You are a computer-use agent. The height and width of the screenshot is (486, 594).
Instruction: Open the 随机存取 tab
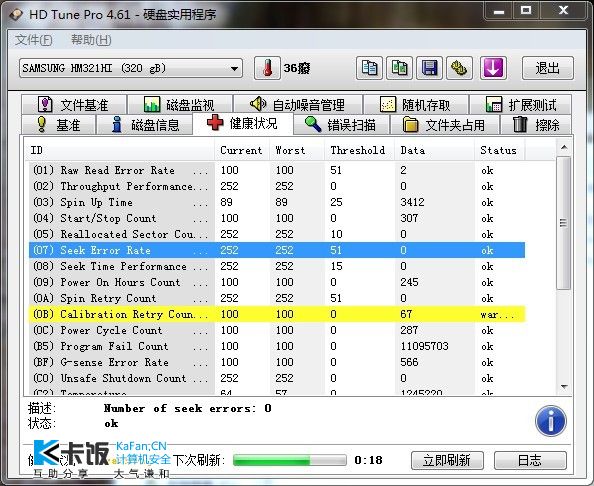[x=416, y=105]
